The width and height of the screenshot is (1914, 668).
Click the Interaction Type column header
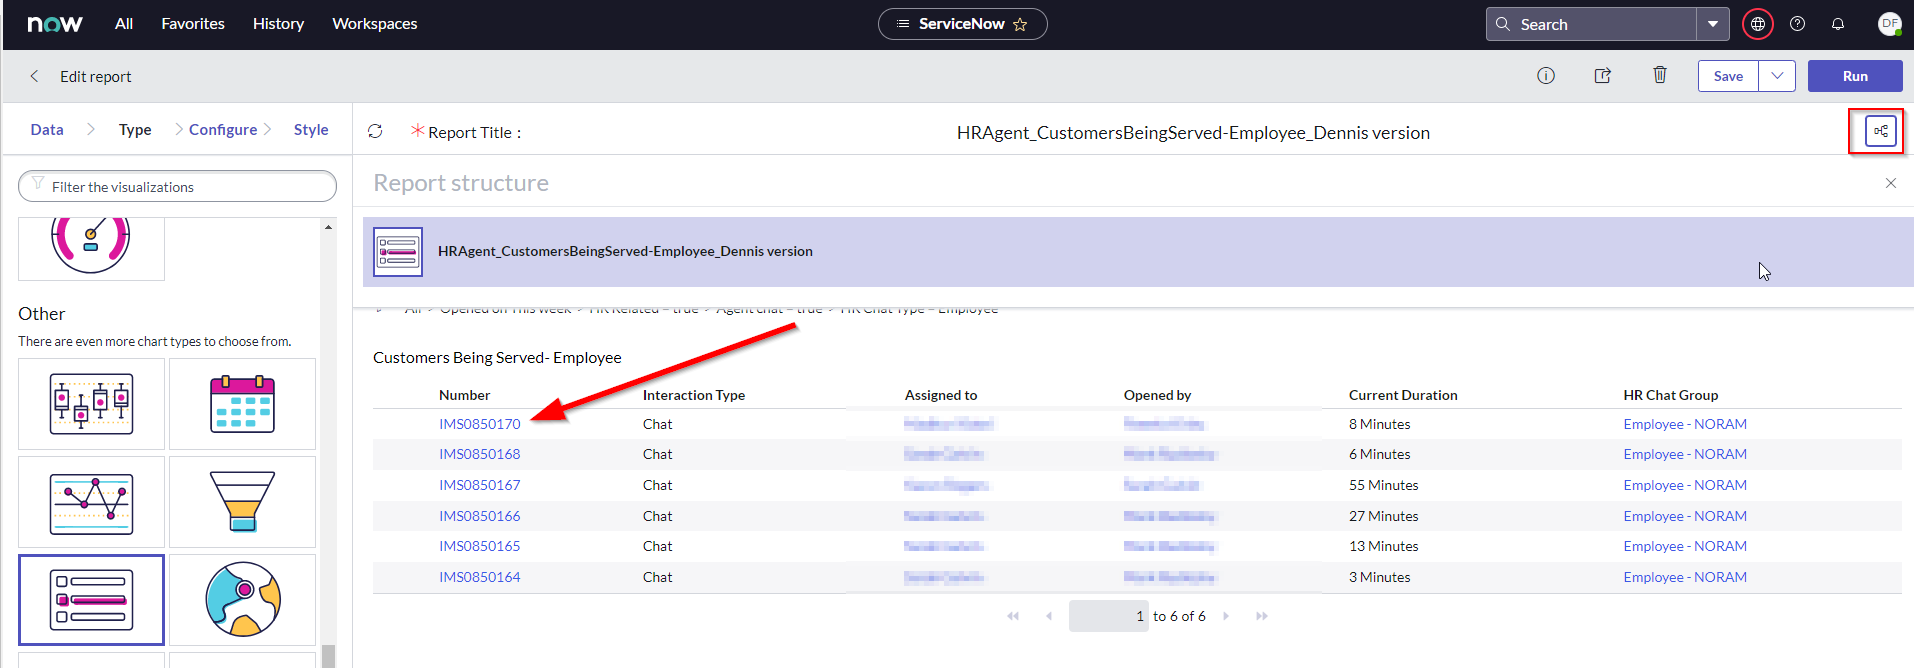(694, 395)
